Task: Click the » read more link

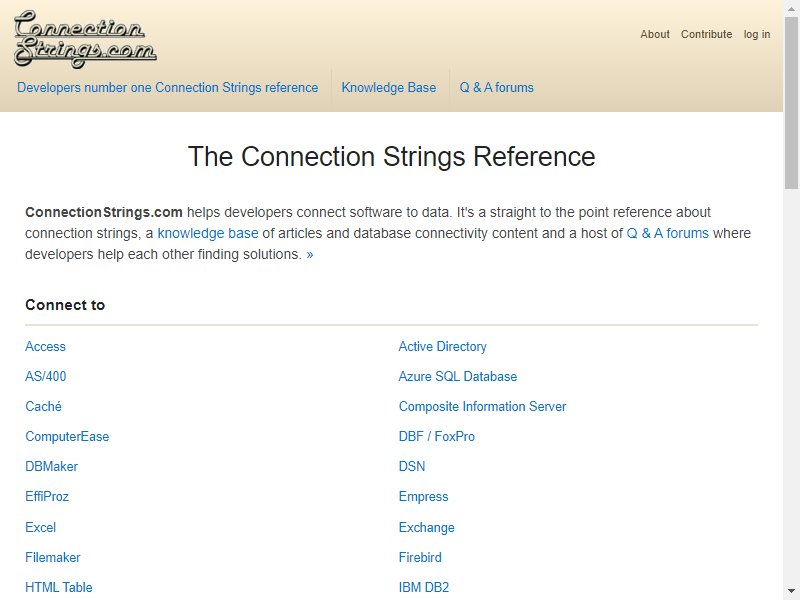Action: click(x=310, y=254)
